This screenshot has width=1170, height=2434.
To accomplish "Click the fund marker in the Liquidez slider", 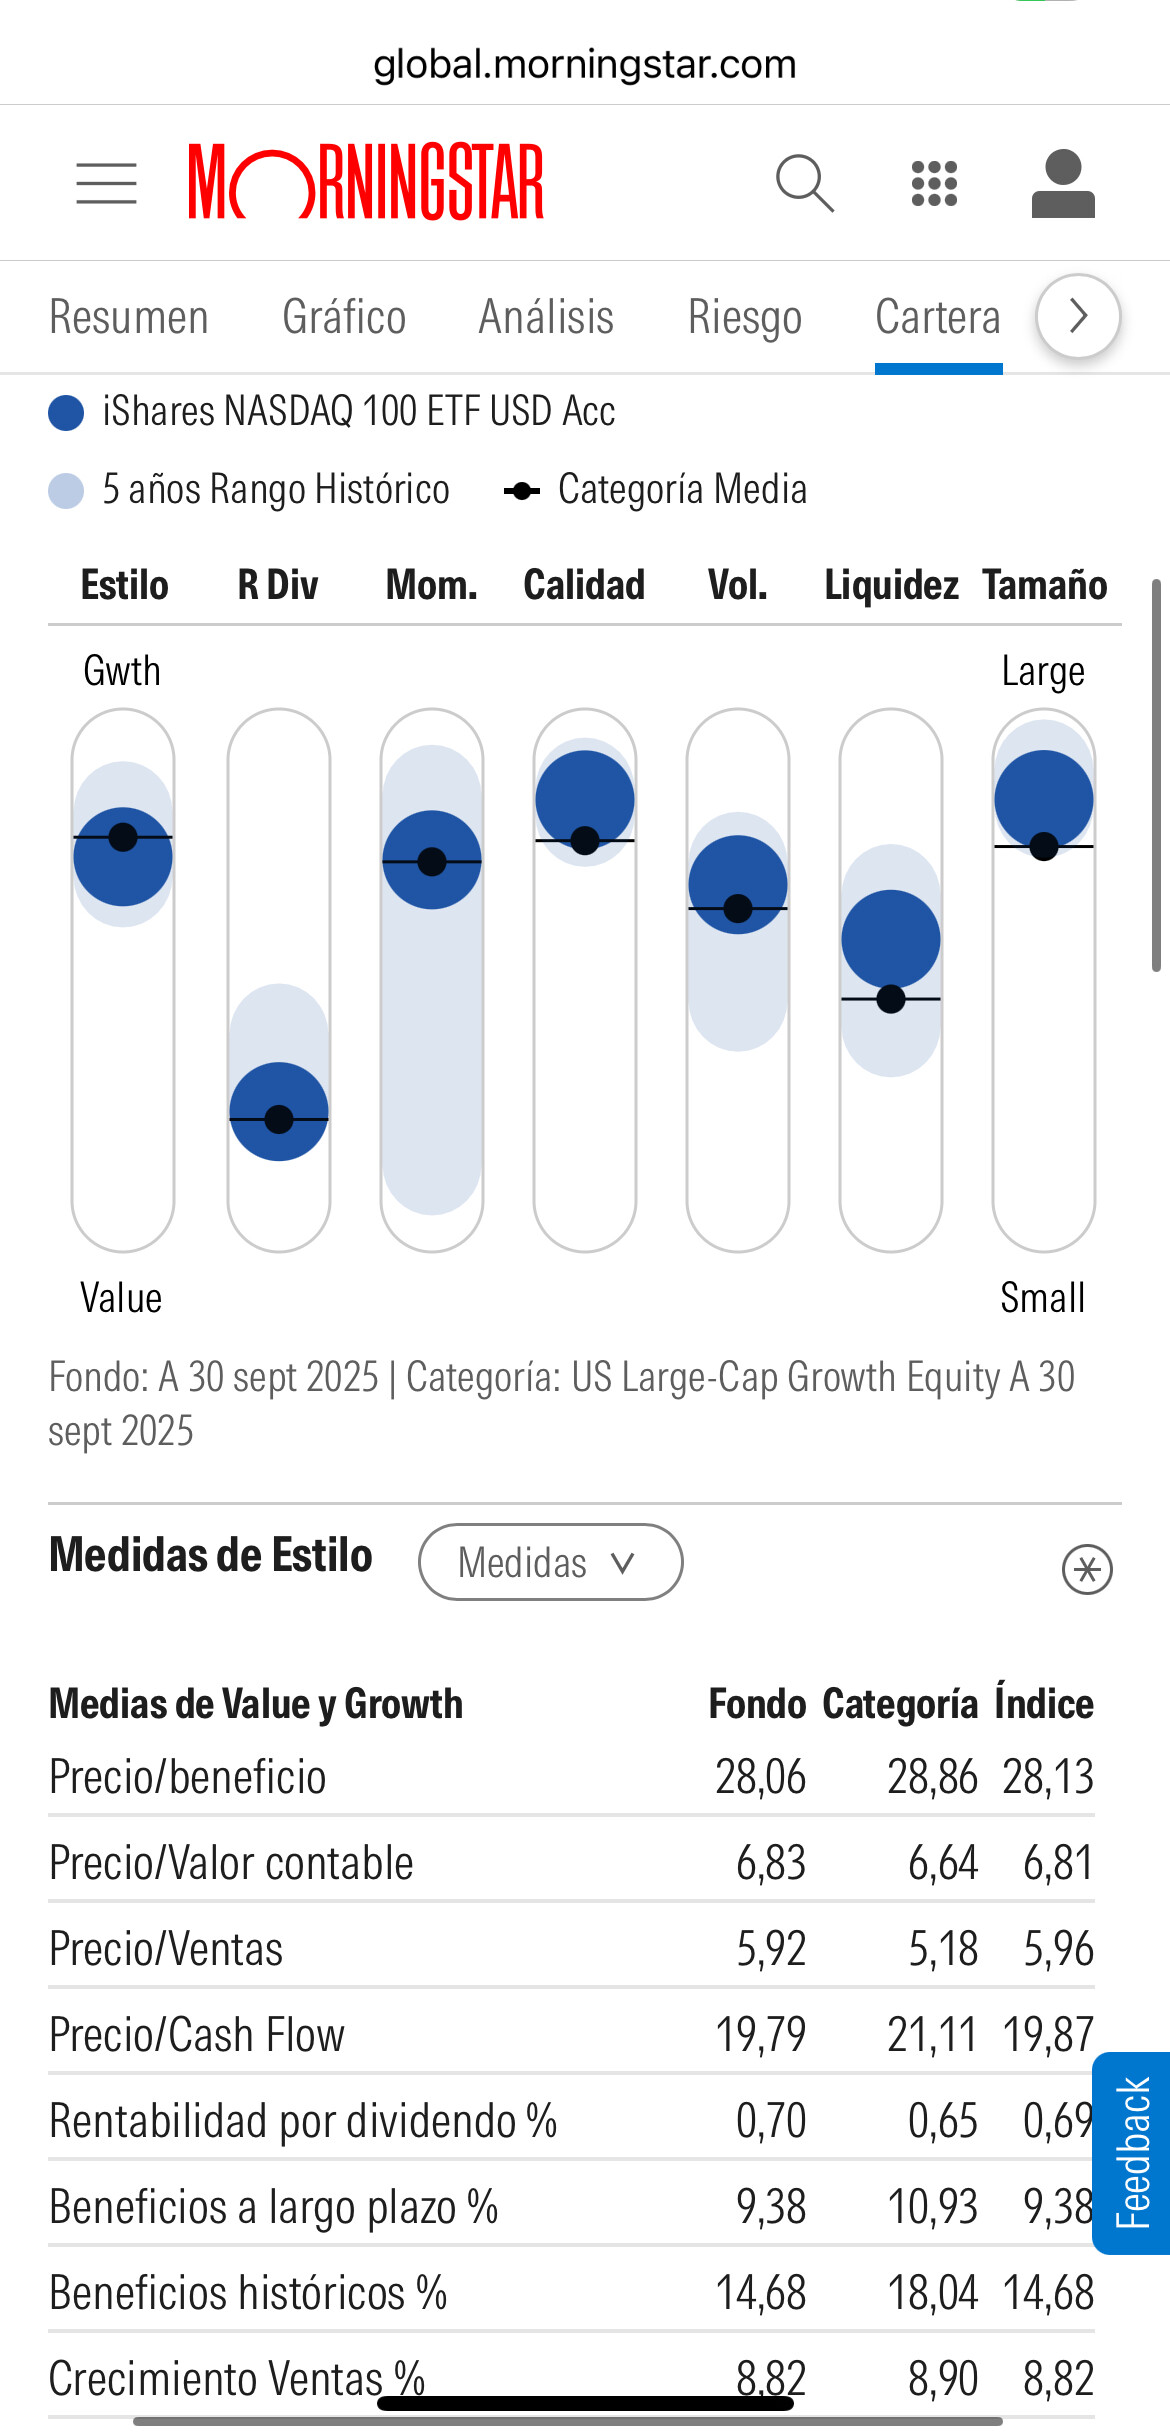I will (x=891, y=940).
